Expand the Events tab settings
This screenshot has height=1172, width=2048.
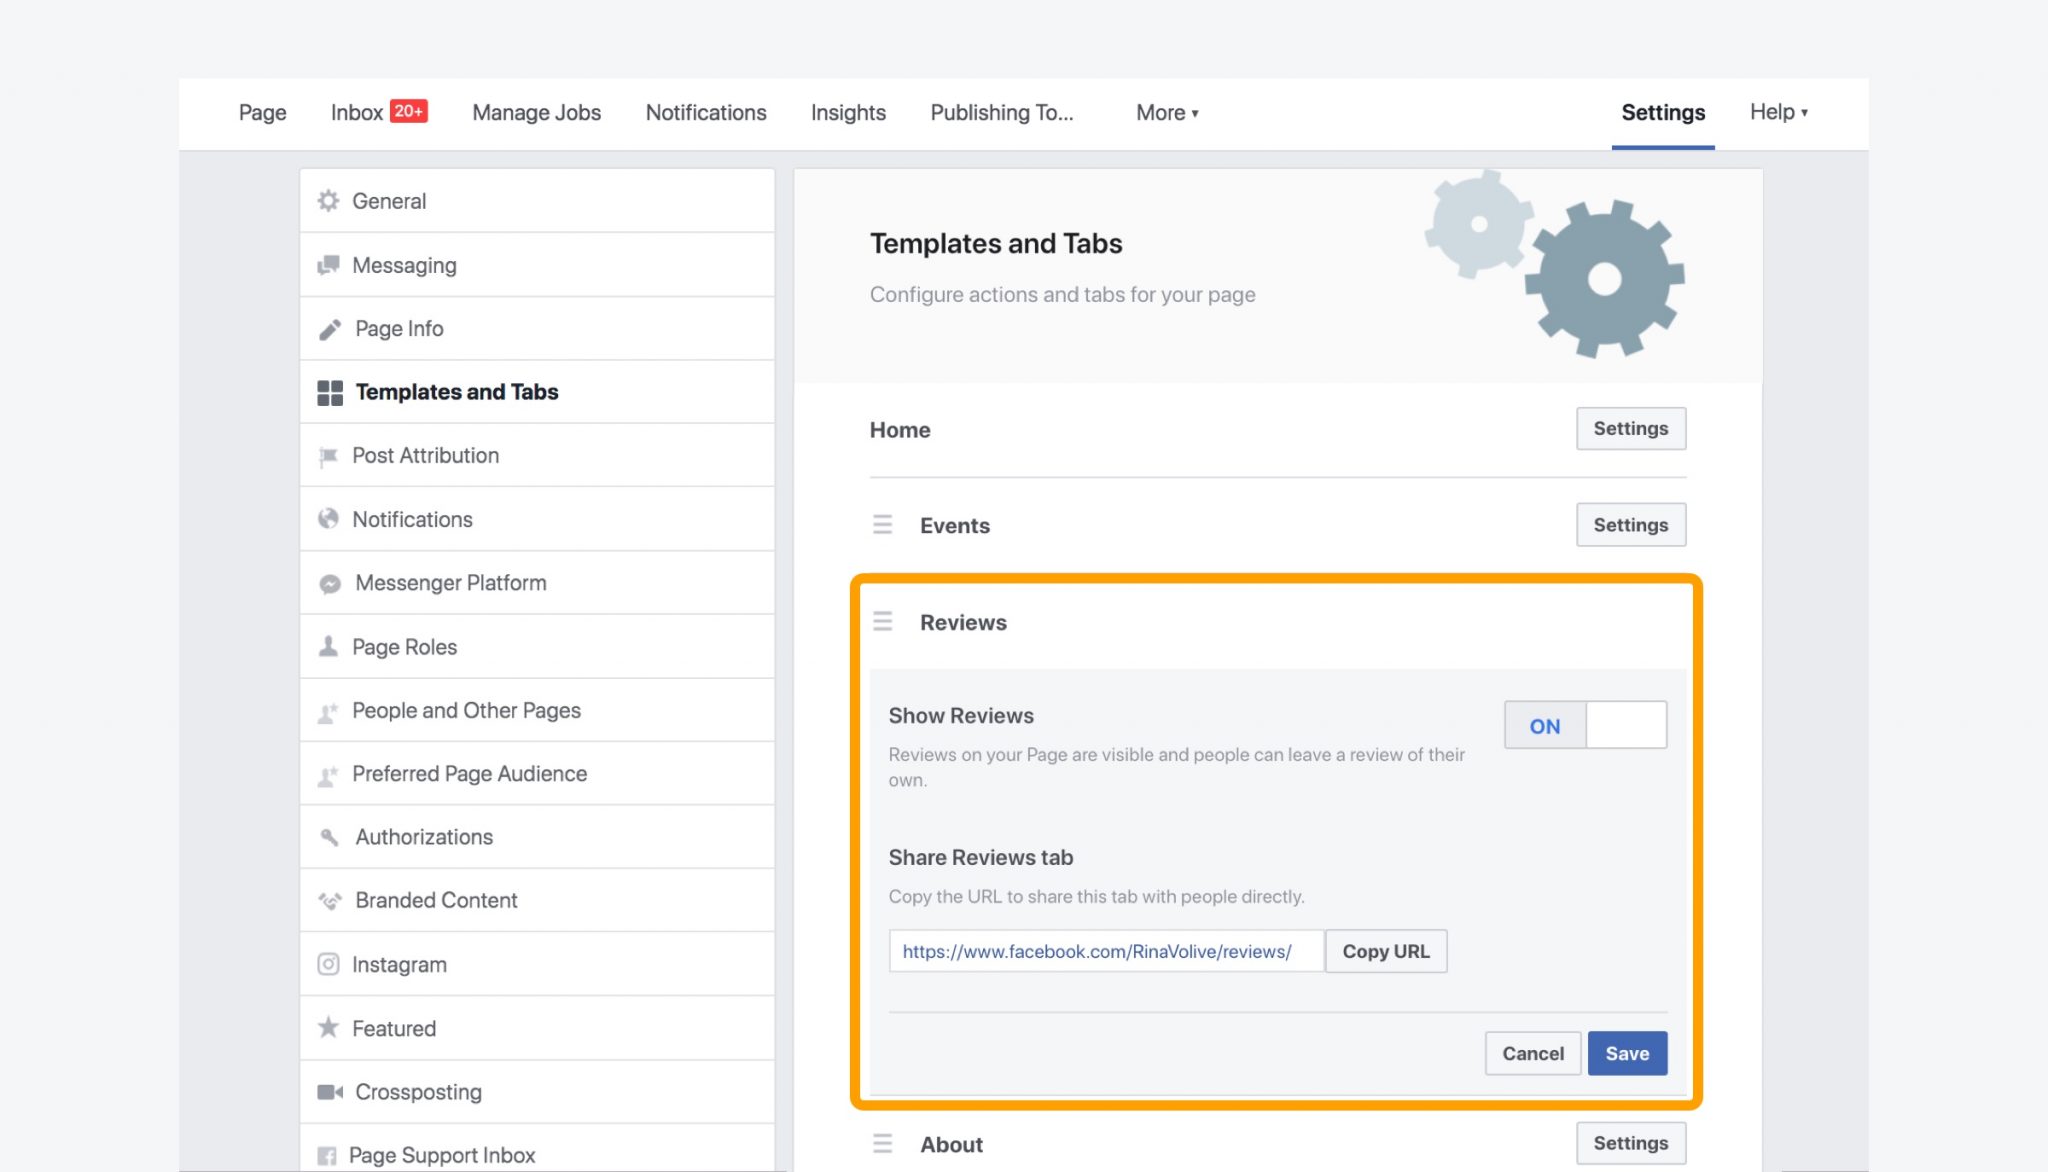(1630, 523)
